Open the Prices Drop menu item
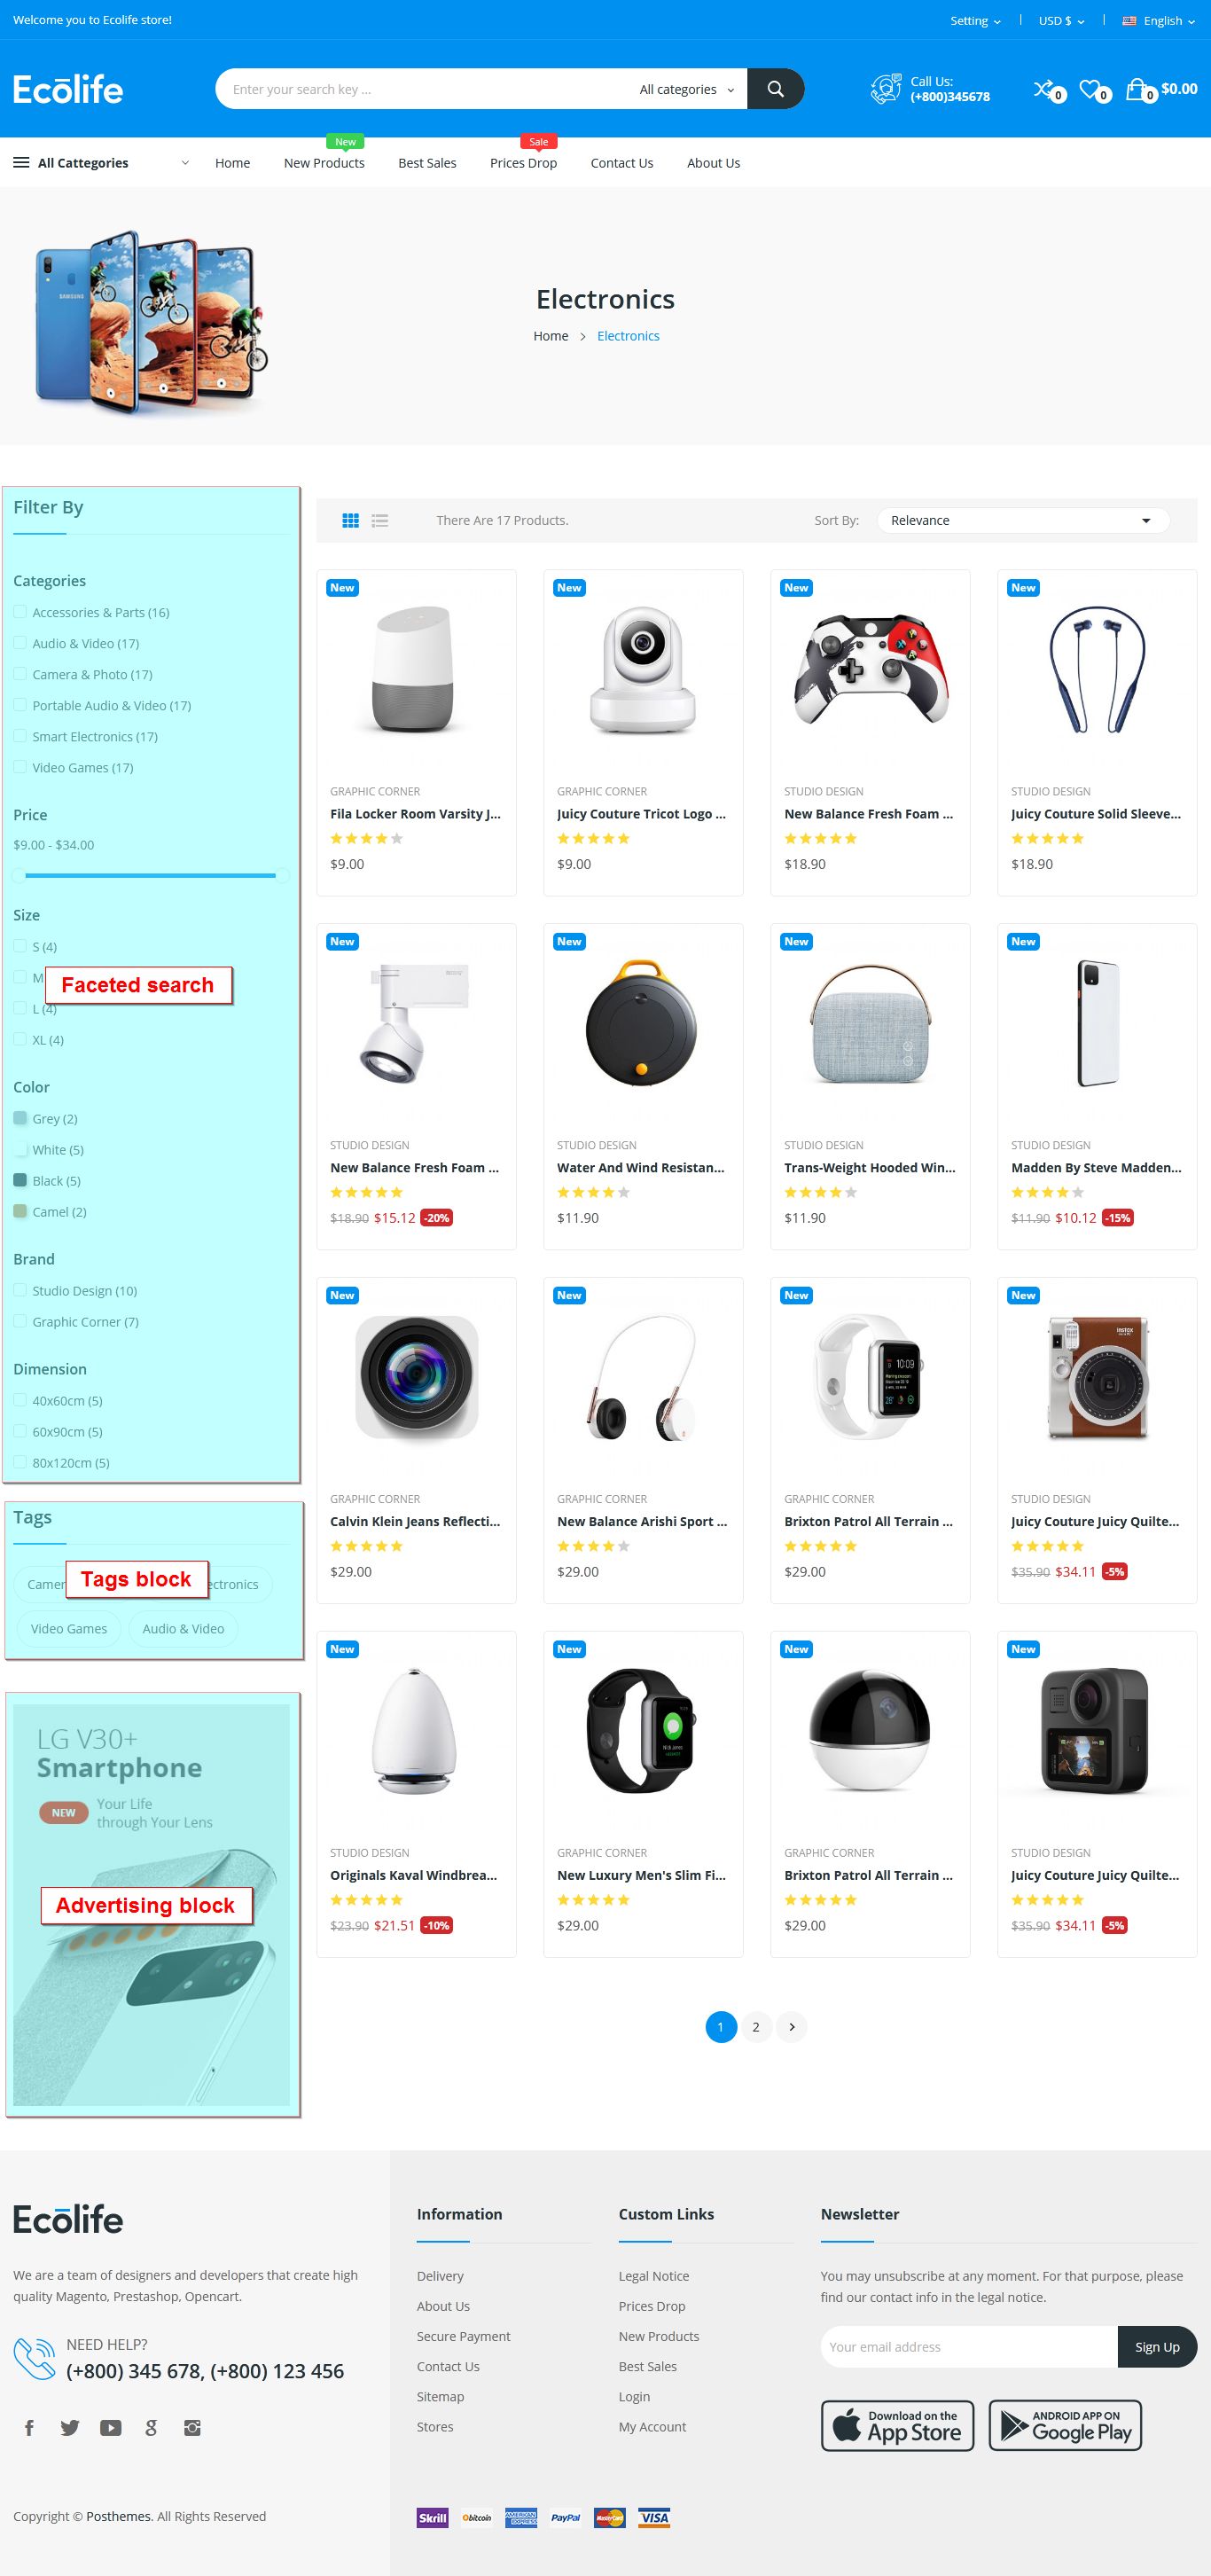Image resolution: width=1211 pixels, height=2576 pixels. click(x=523, y=163)
